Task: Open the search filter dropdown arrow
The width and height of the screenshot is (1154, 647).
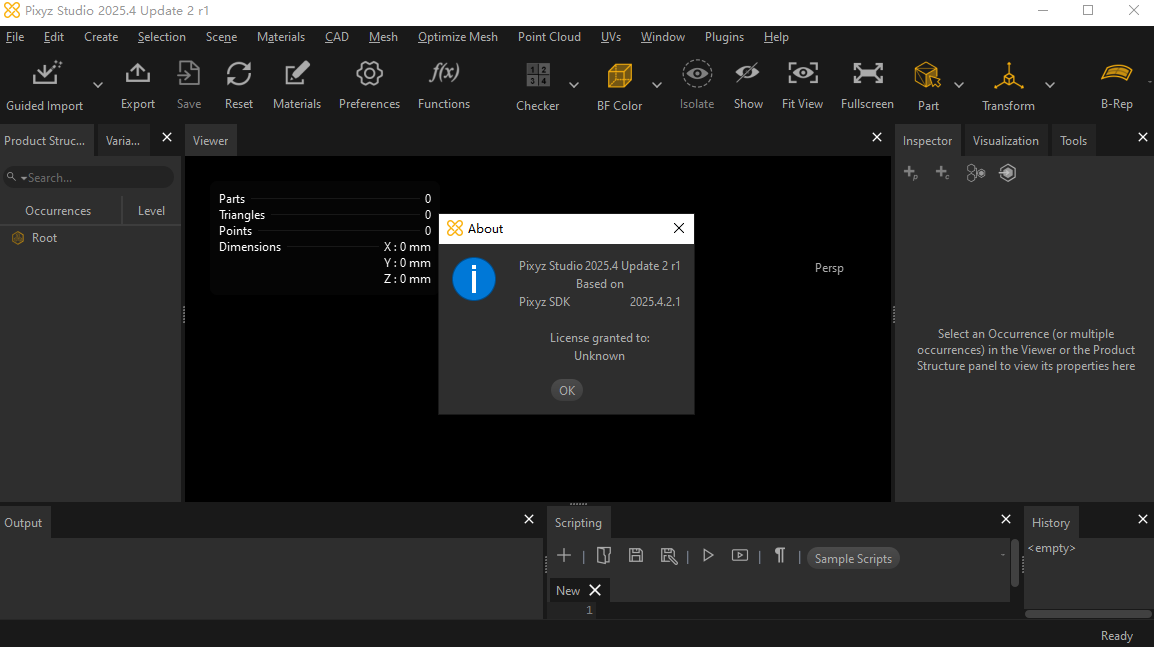Action: click(24, 178)
